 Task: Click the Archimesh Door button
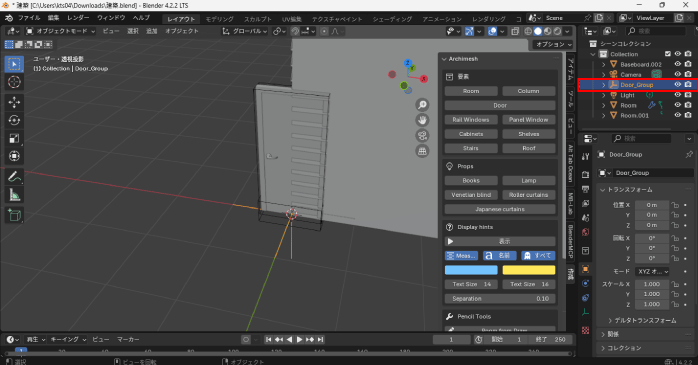pos(500,105)
